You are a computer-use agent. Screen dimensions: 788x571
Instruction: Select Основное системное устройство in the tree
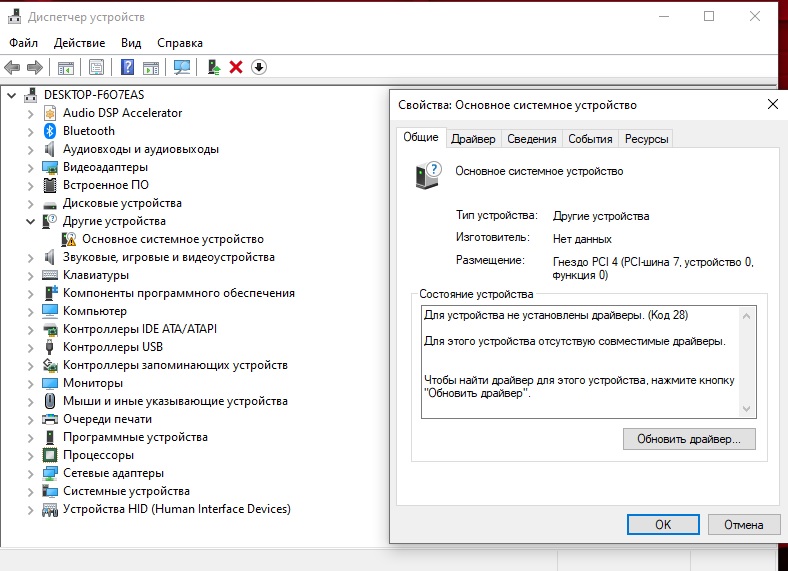[x=172, y=239]
